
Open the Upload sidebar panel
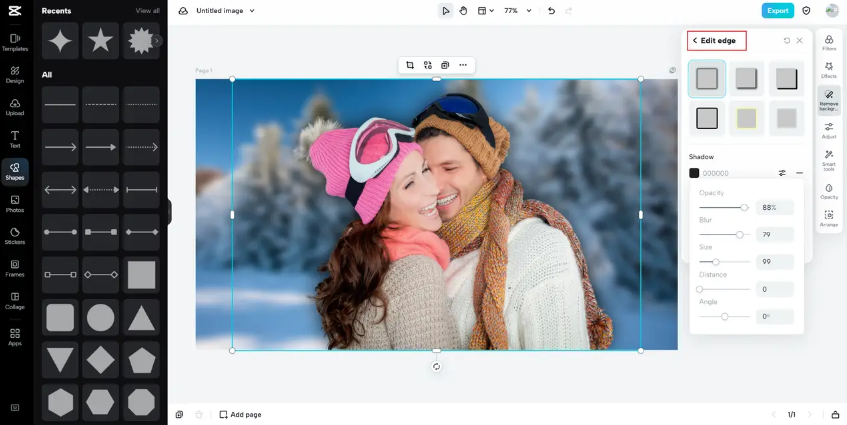[x=15, y=107]
